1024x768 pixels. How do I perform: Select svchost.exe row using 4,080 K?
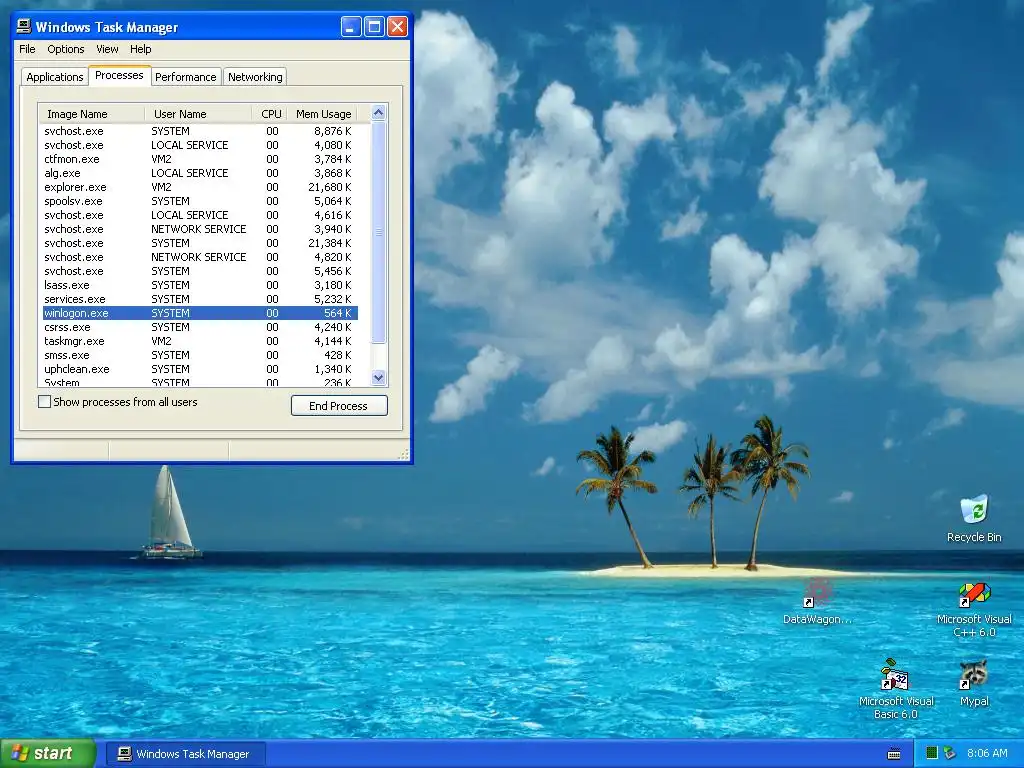(200, 145)
